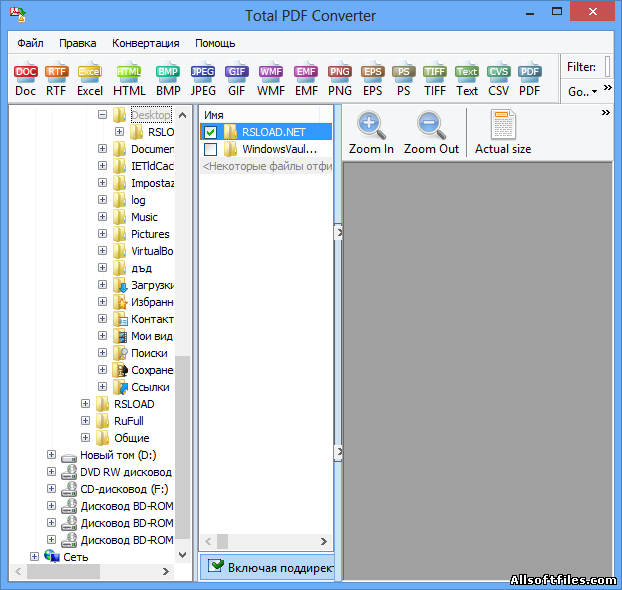The image size is (622, 590).
Task: Convert to PNG format
Action: pyautogui.click(x=340, y=81)
